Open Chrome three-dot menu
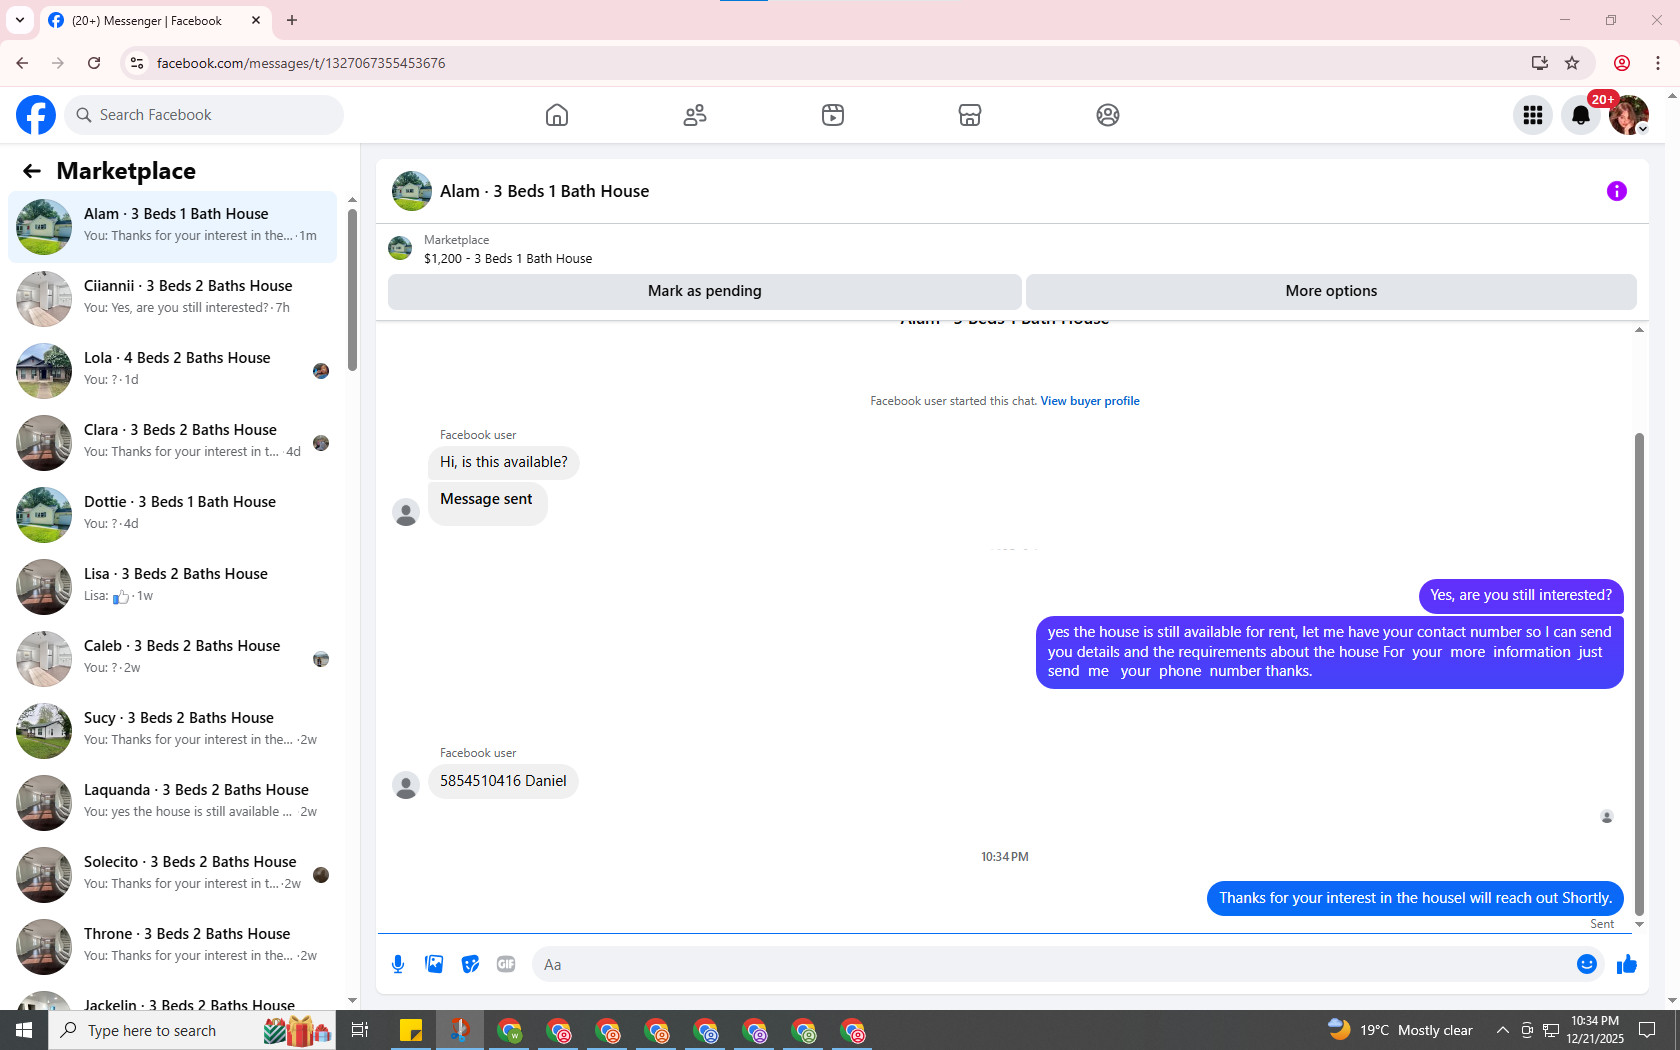 click(x=1658, y=63)
